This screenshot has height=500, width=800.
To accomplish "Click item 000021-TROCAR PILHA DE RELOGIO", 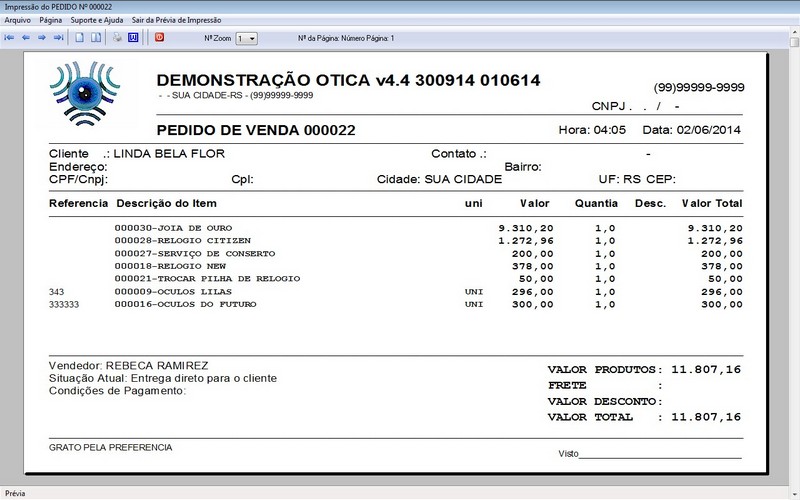I will coord(207,279).
